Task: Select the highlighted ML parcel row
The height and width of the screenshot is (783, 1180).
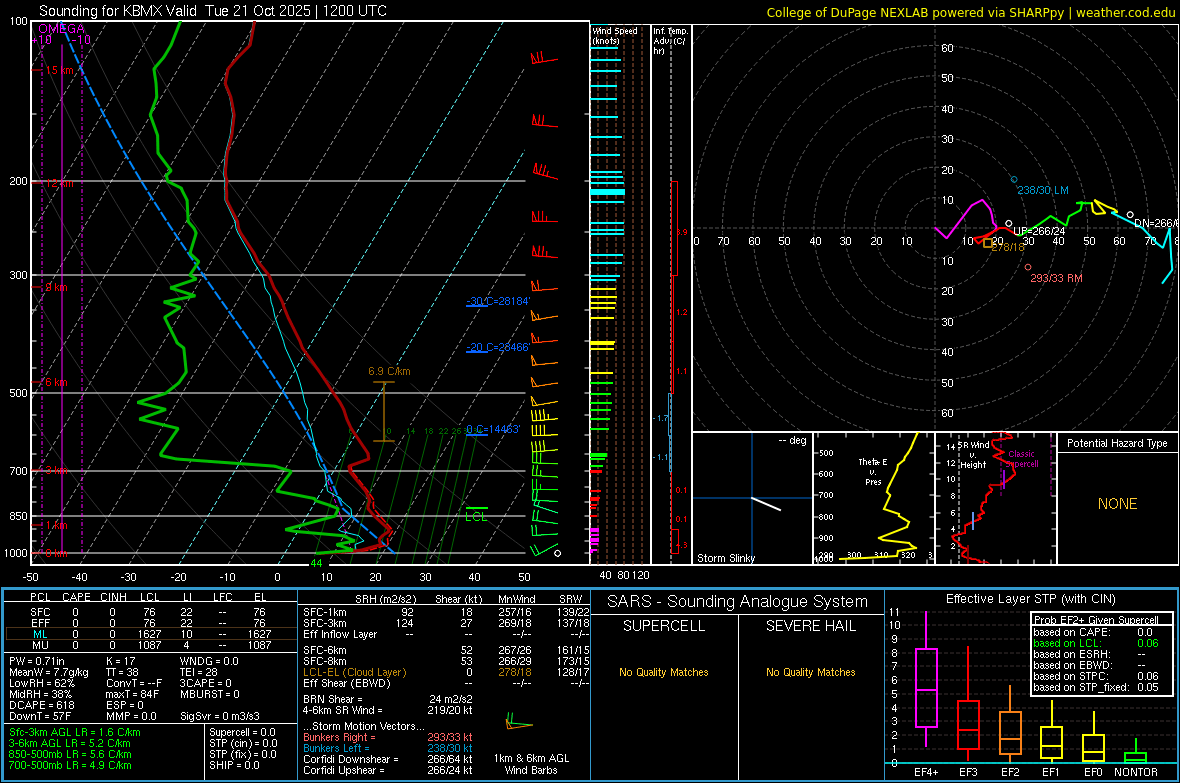Action: 151,634
